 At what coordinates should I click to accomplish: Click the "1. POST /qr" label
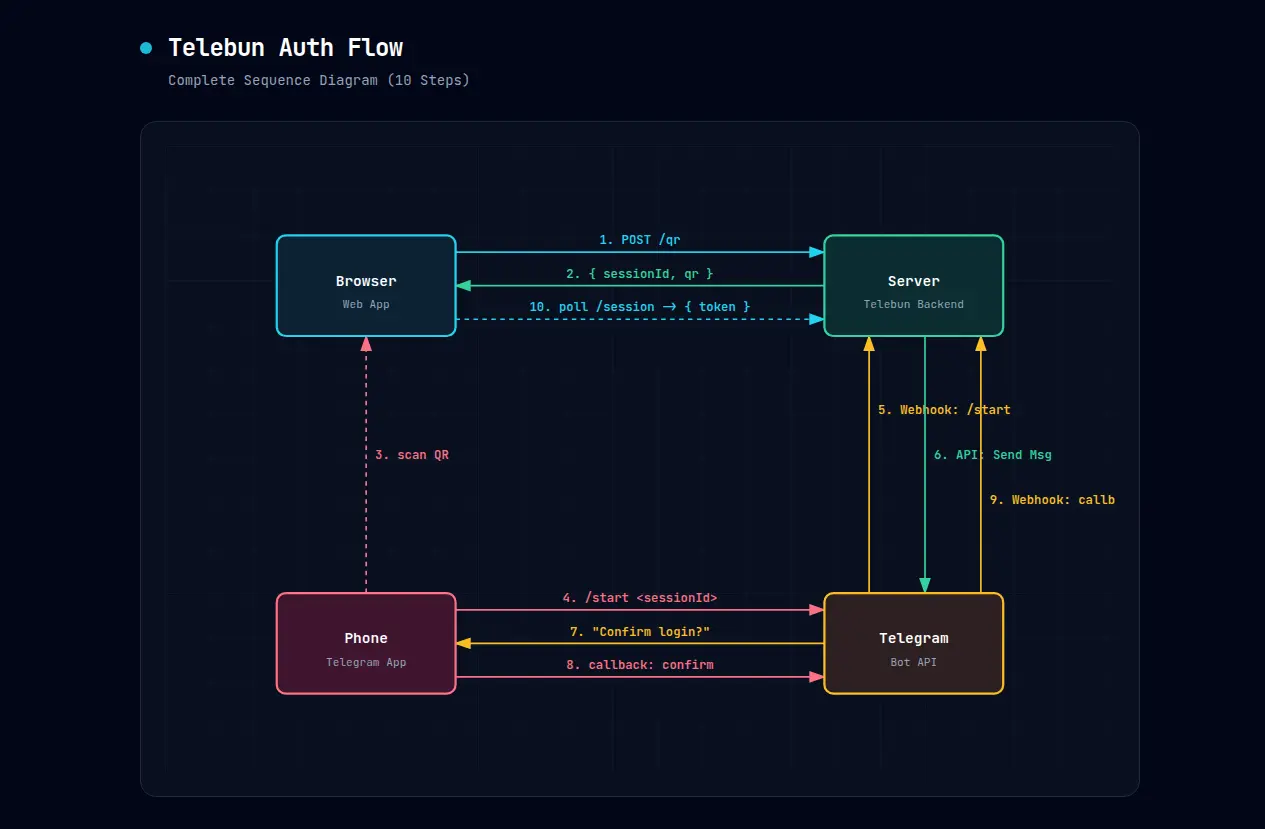640,240
